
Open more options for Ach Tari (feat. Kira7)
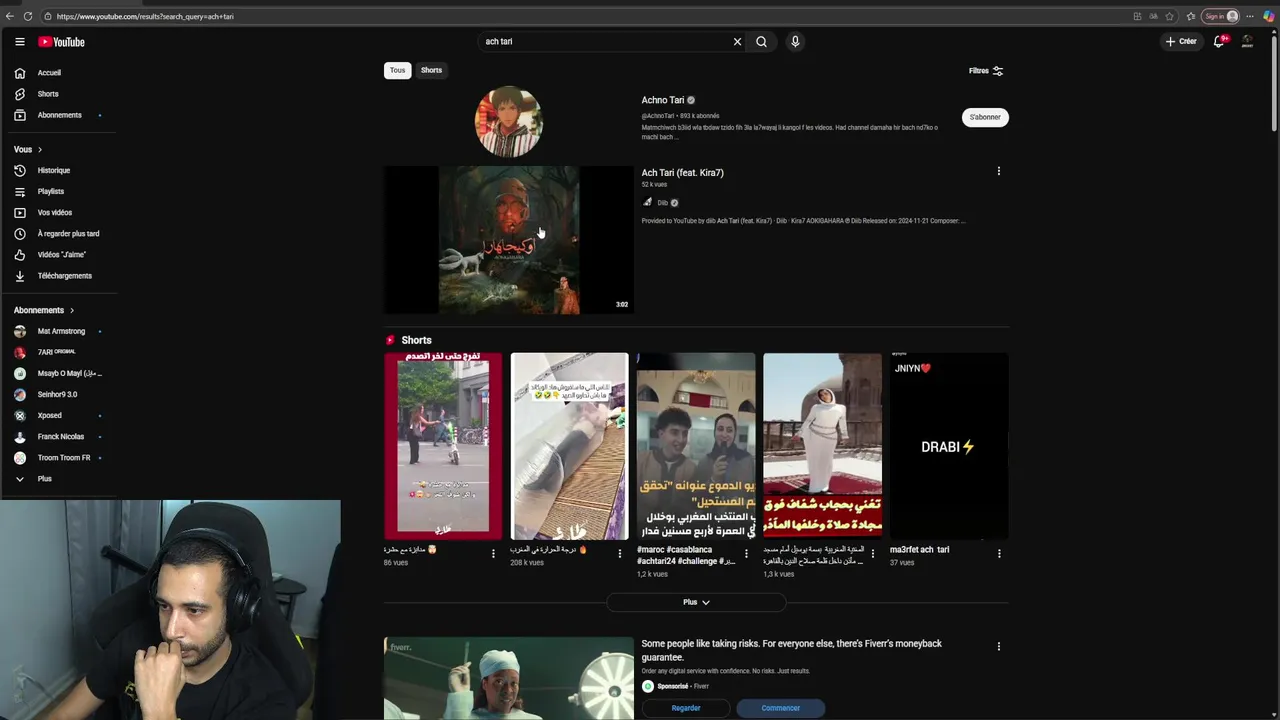[998, 171]
